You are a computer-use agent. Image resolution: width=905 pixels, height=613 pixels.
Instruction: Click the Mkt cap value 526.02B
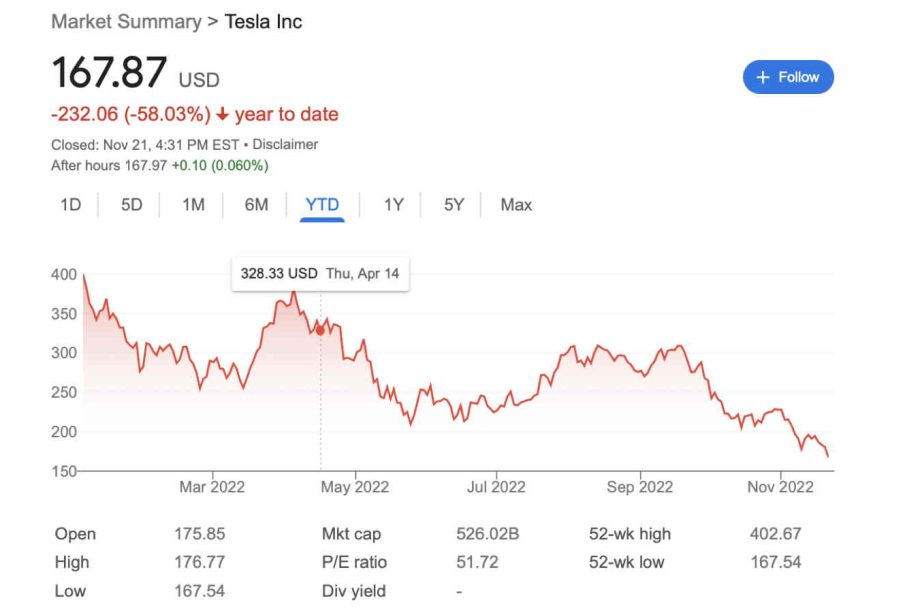coord(487,534)
